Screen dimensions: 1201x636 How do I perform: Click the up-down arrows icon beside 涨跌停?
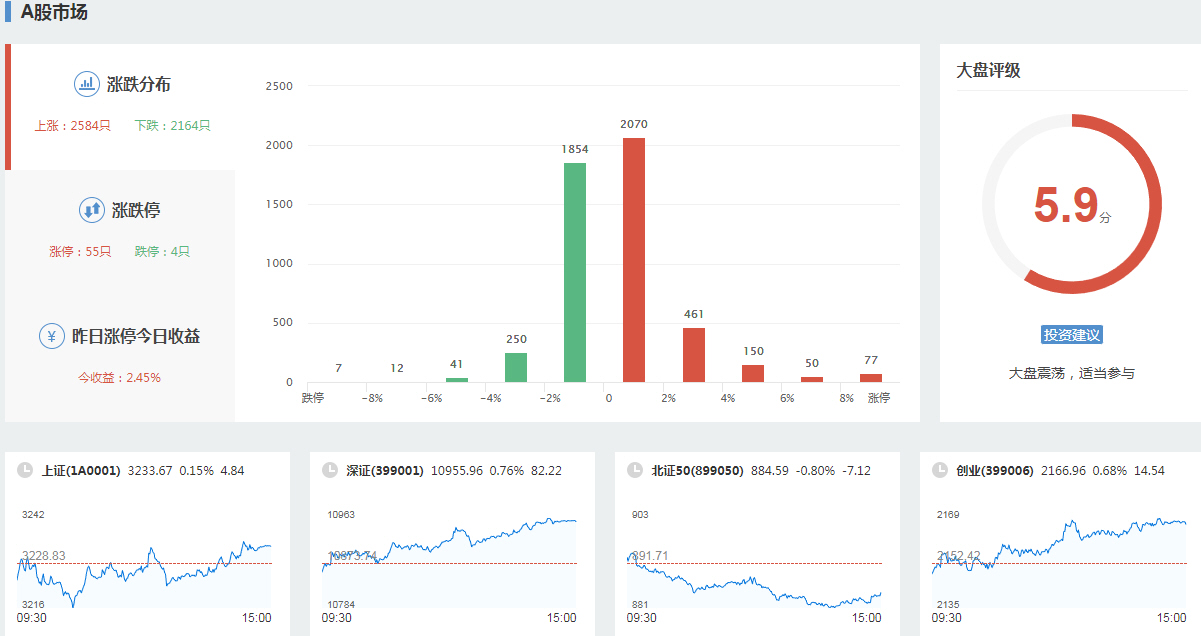(x=91, y=210)
